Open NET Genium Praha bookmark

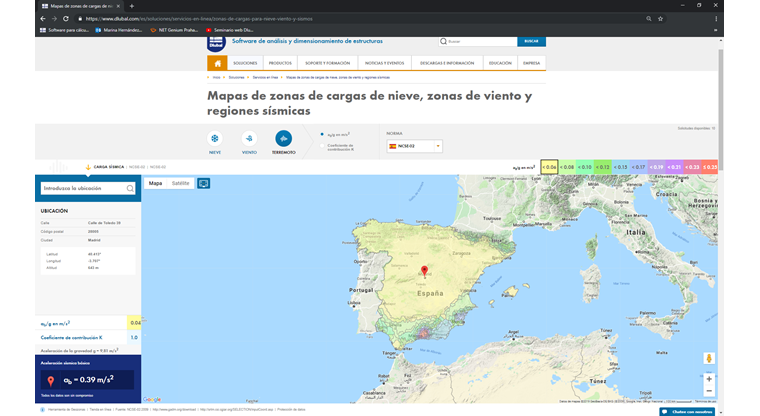174,30
